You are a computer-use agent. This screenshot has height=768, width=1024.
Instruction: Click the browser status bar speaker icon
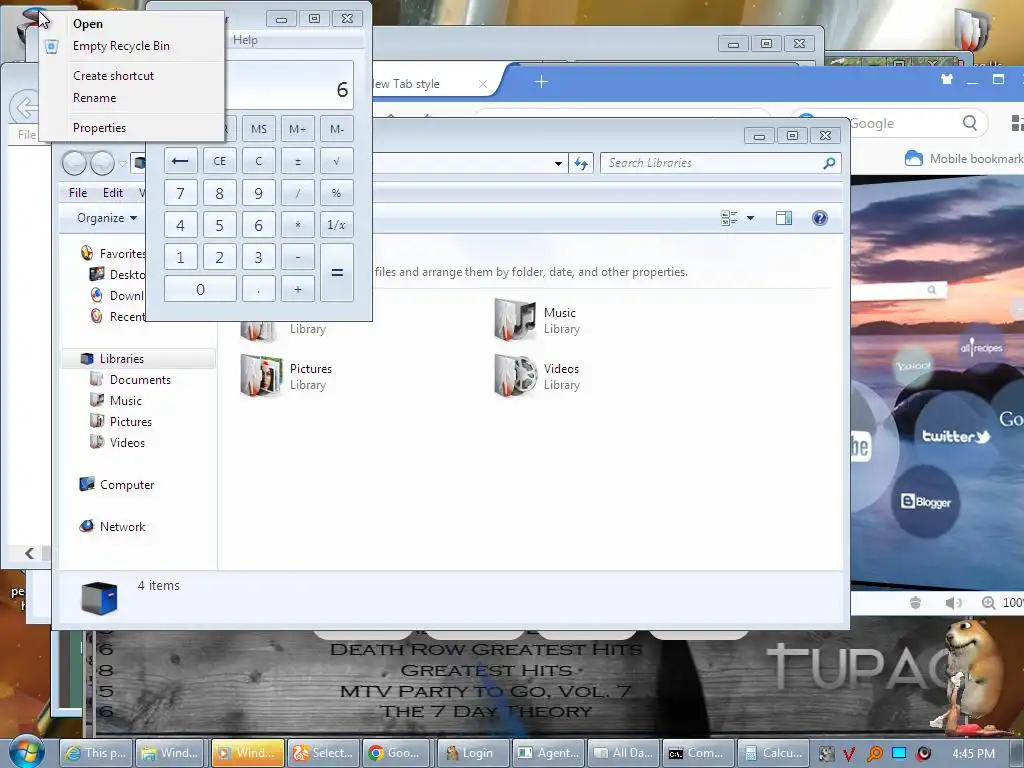pos(953,603)
